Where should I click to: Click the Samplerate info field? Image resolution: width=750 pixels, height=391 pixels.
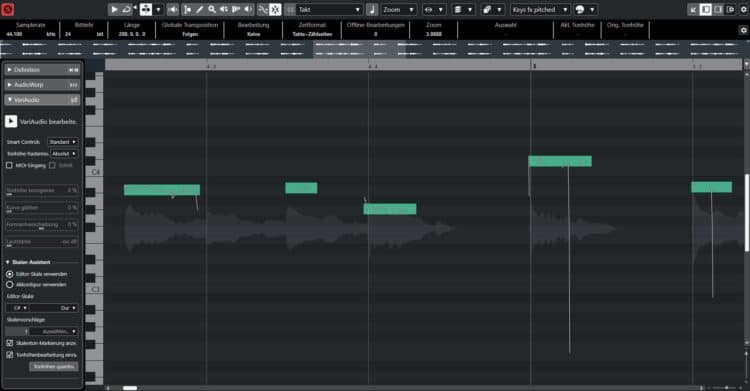tap(31, 30)
